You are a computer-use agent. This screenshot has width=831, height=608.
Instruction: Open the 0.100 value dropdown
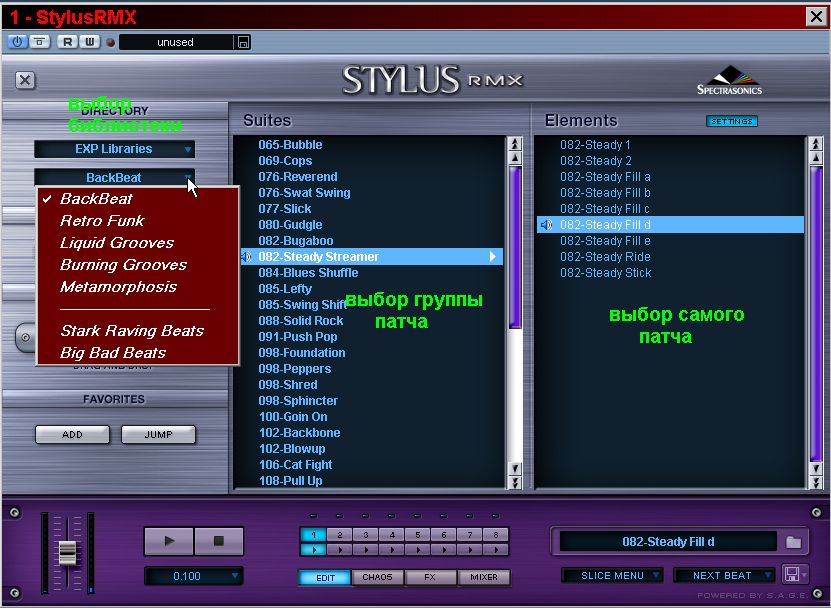coord(193,576)
